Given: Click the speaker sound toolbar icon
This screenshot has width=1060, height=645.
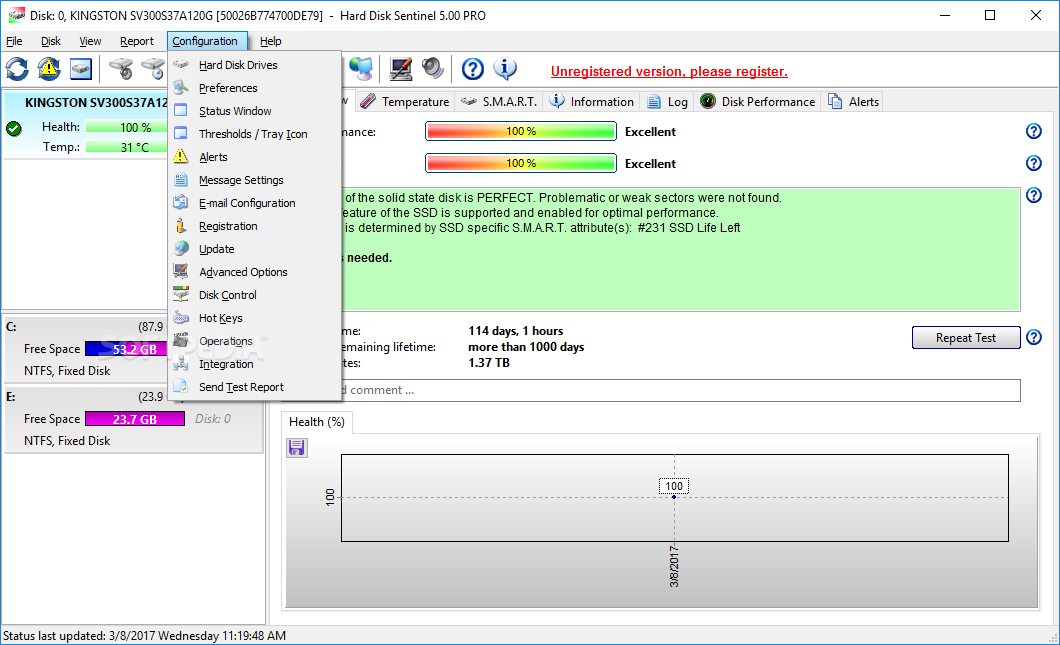Looking at the screenshot, I should [433, 69].
